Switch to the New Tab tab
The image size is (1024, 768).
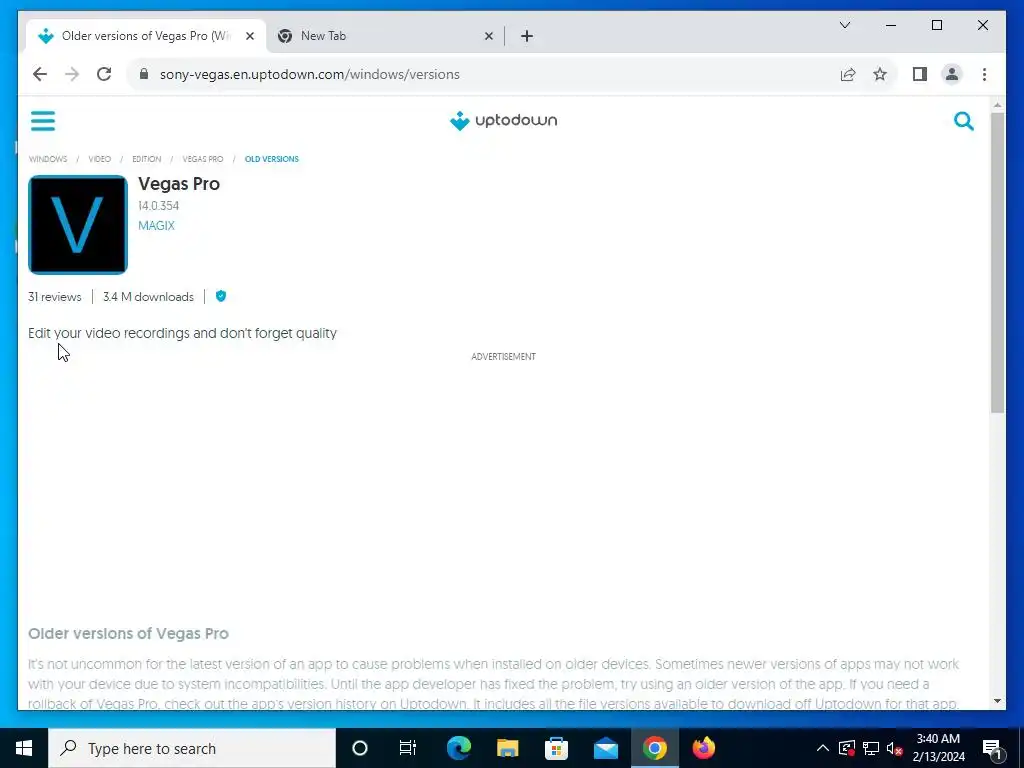point(385,36)
